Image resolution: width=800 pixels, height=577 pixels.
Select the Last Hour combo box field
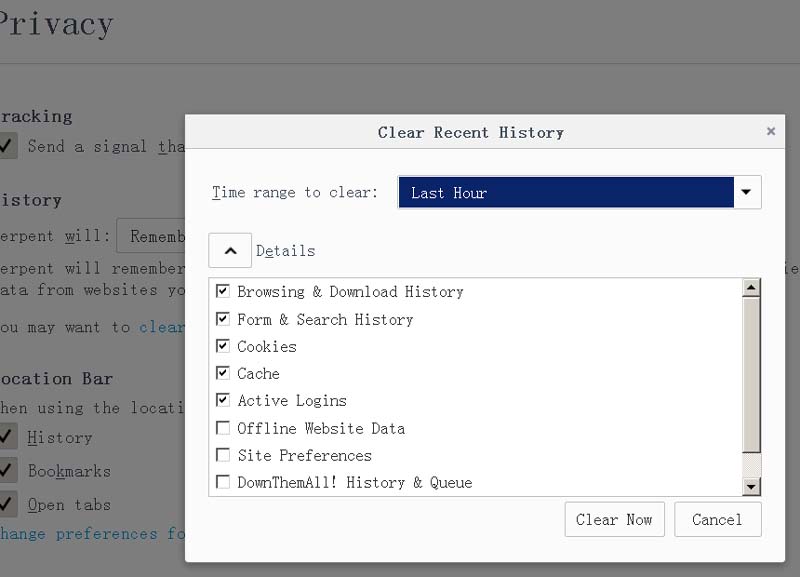tap(566, 192)
